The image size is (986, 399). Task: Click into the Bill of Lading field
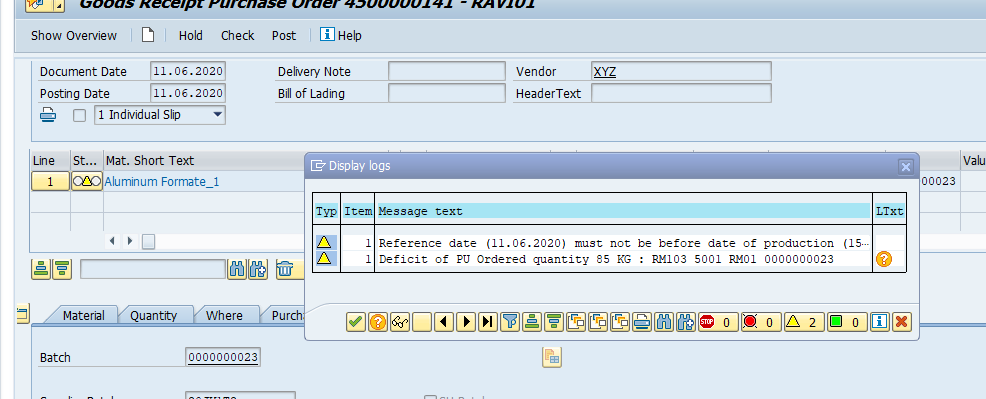tap(446, 93)
